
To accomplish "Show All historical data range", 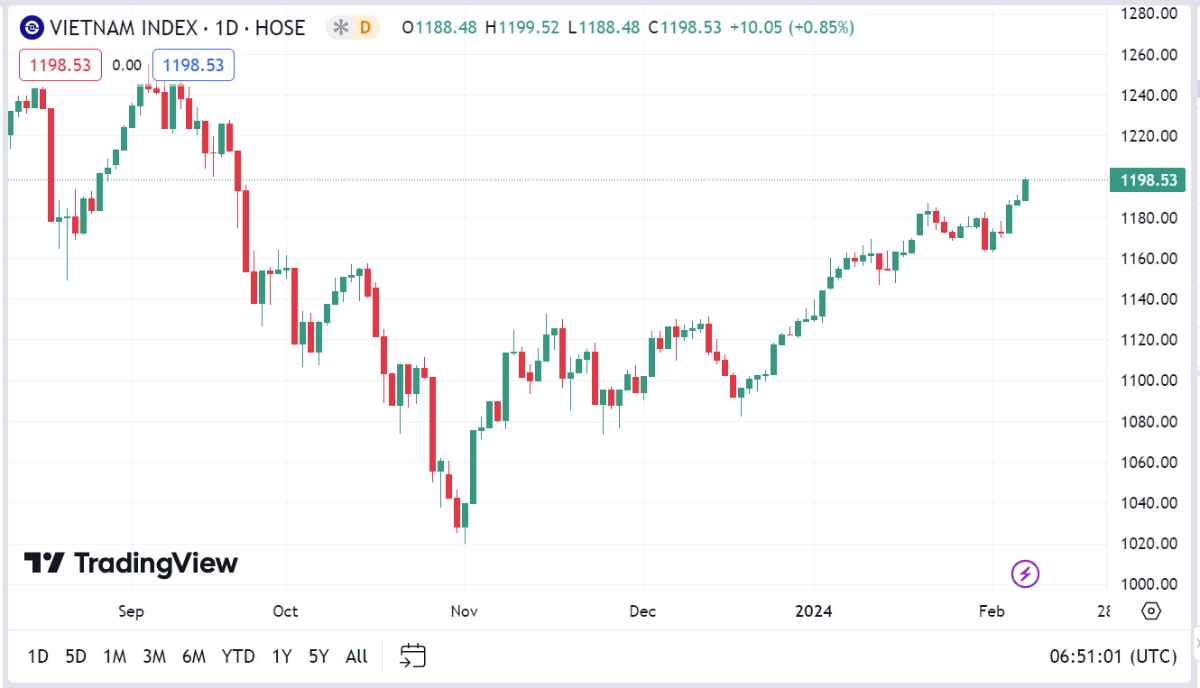I will pyautogui.click(x=356, y=657).
